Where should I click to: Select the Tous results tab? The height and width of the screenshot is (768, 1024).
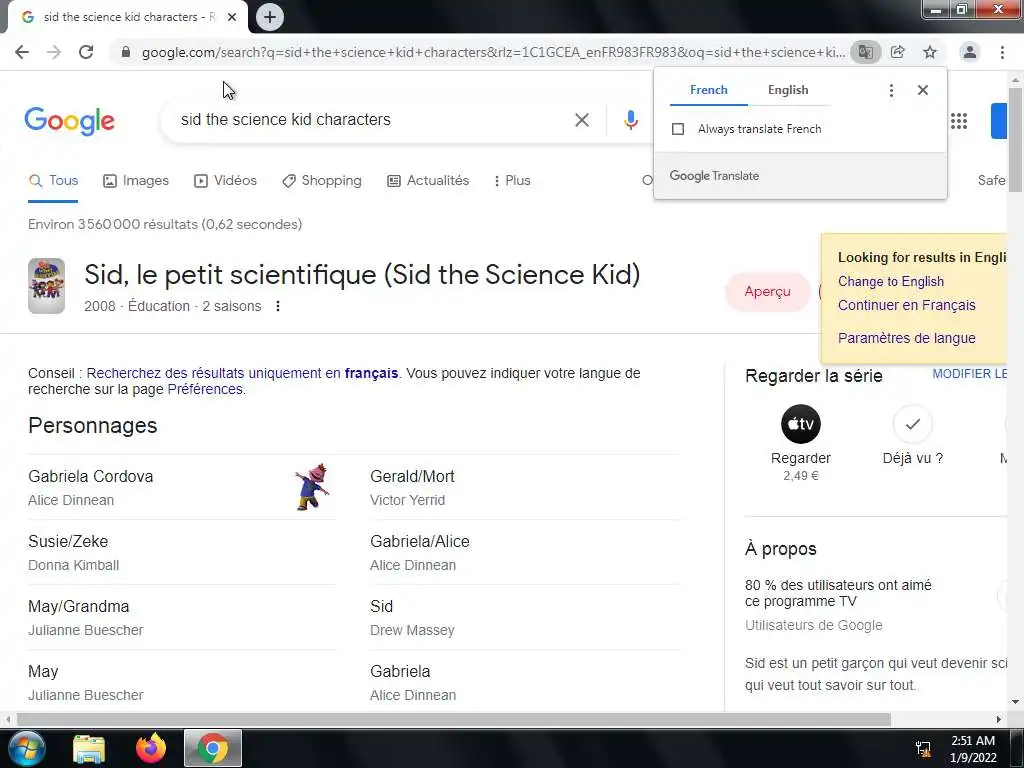[x=54, y=181]
